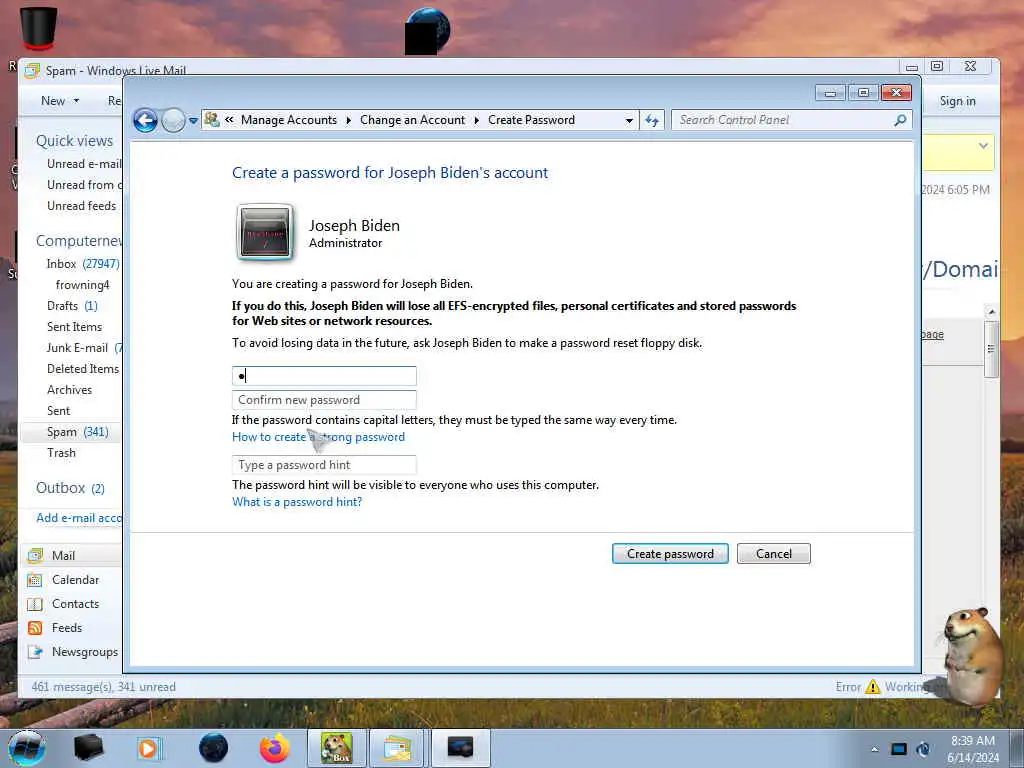1024x768 pixels.
Task: Open the Trash folder
Action: 61,453
